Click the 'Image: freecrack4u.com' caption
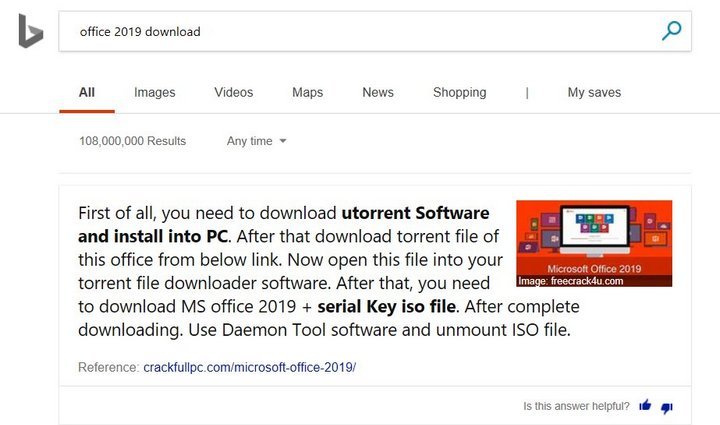The width and height of the screenshot is (720, 425). click(x=570, y=281)
